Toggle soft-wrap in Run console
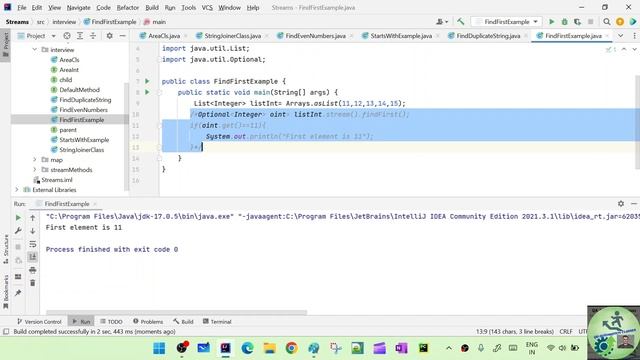 pos(33,244)
